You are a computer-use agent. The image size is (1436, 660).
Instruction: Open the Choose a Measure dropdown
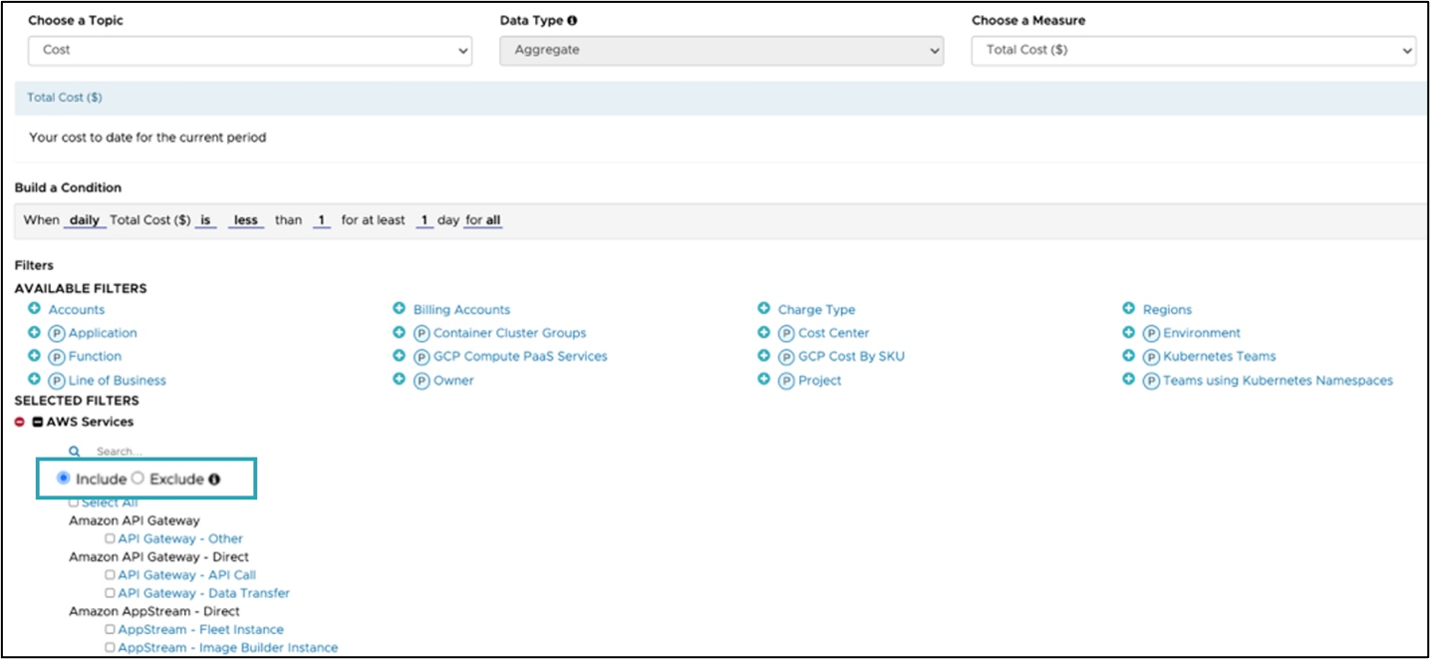pyautogui.click(x=1194, y=50)
